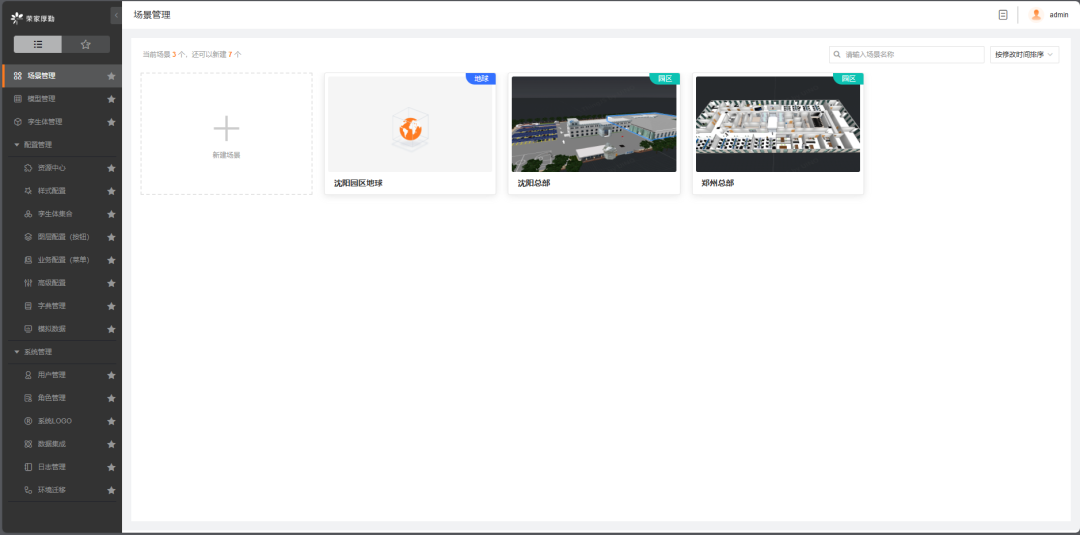The image size is (1080, 535).
Task: Switch to the menu list view tab
Action: [x=38, y=44]
